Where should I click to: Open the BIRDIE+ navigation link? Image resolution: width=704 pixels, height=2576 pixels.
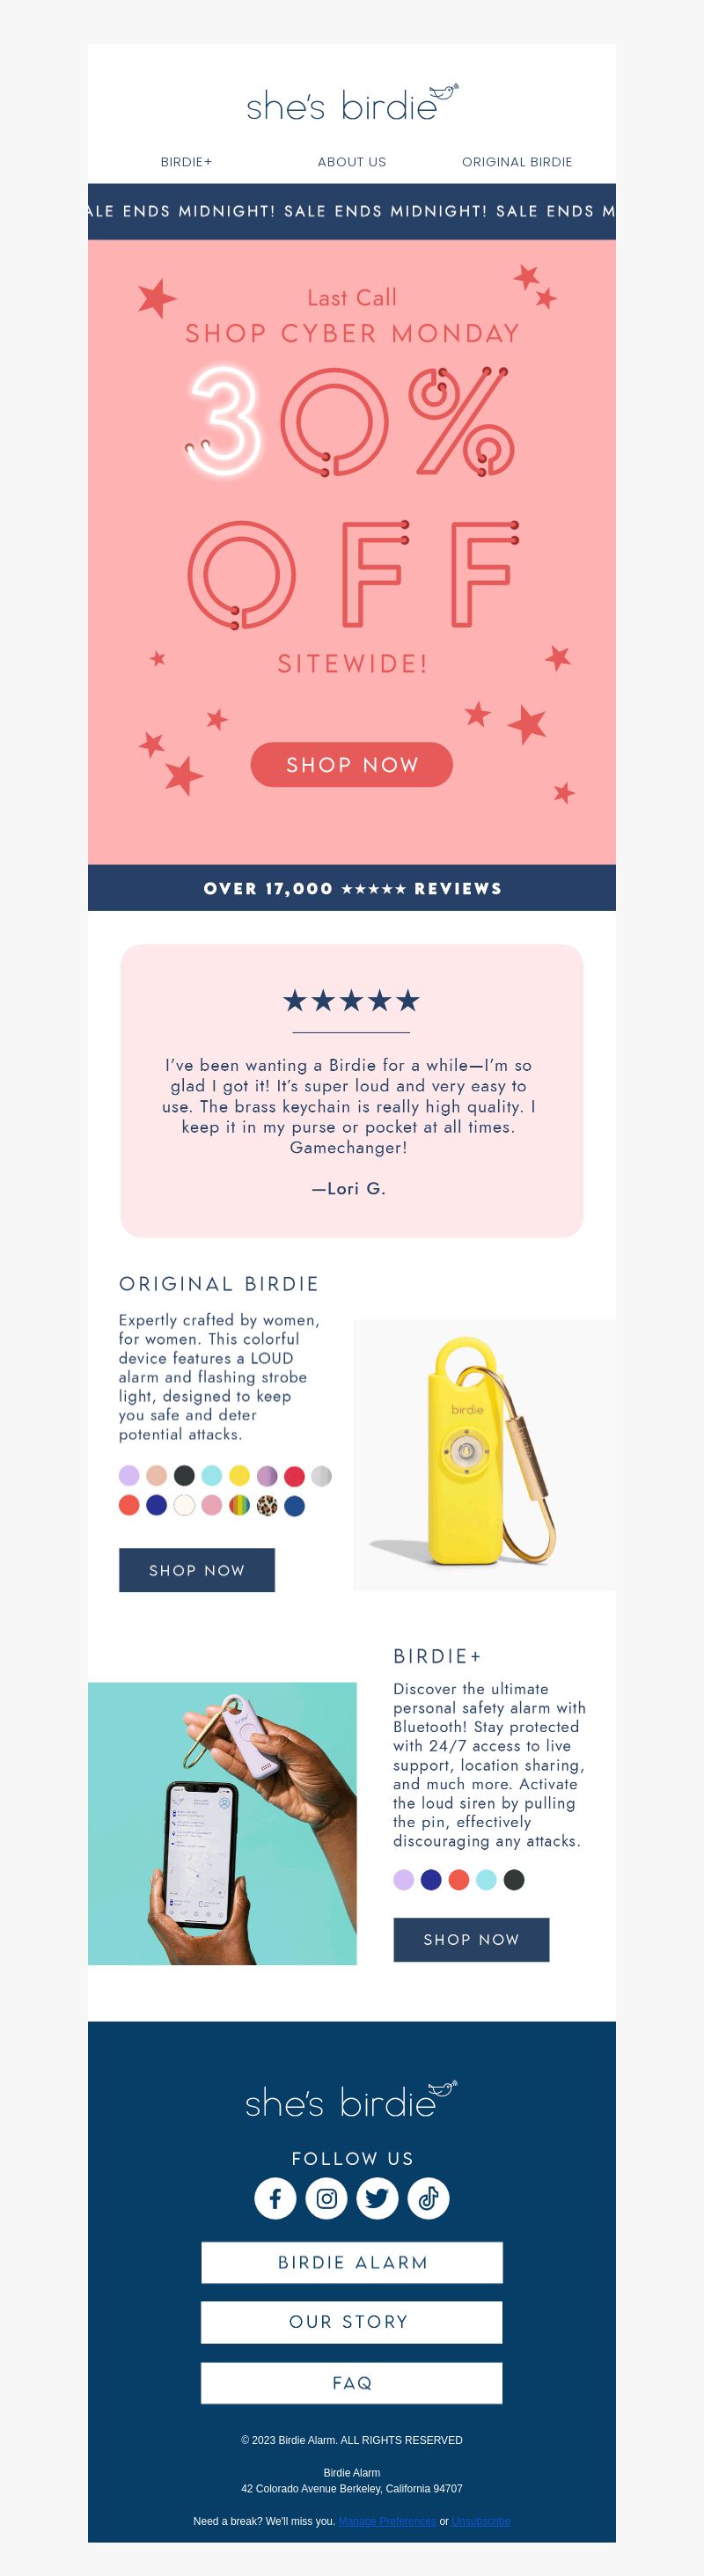click(187, 162)
